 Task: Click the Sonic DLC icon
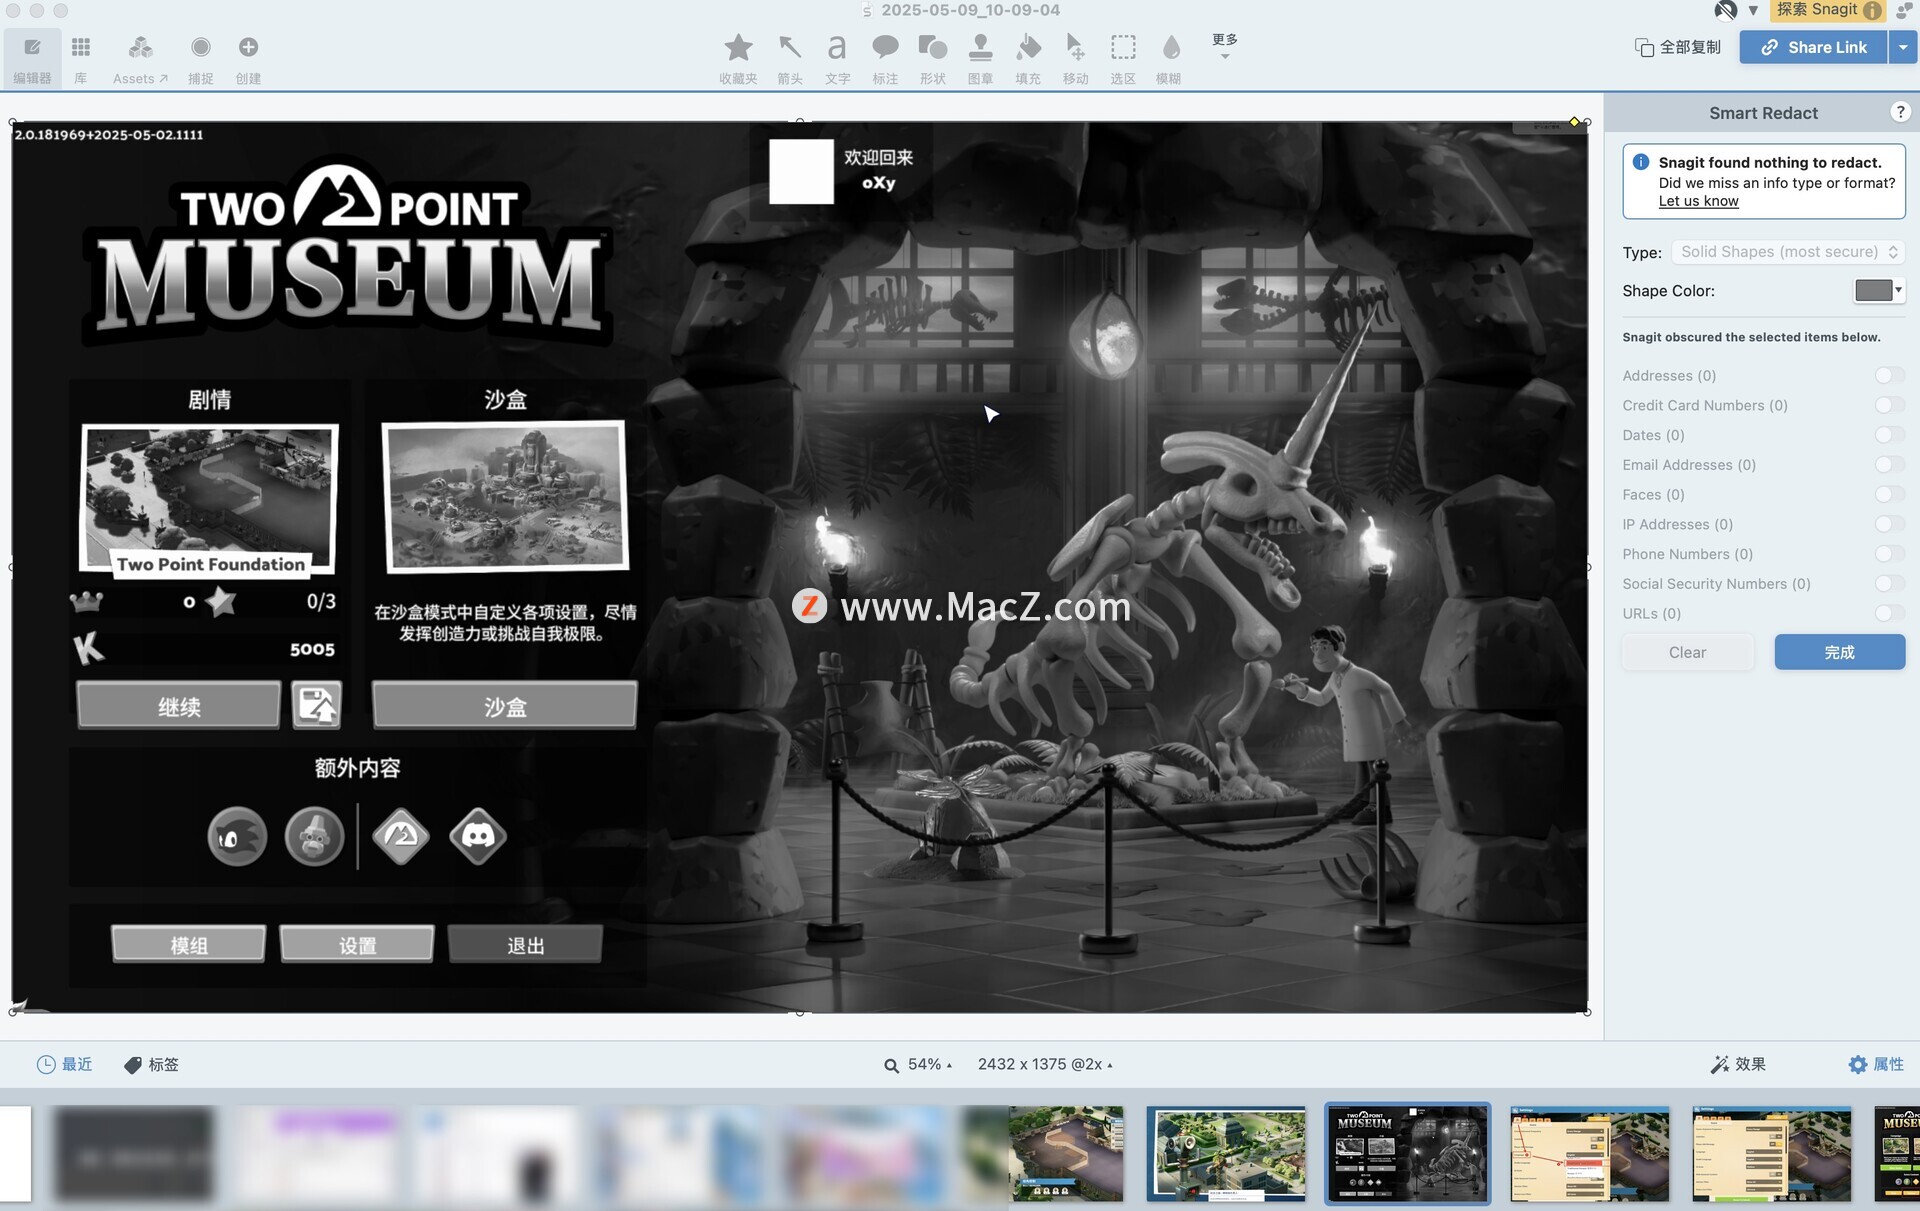[237, 836]
